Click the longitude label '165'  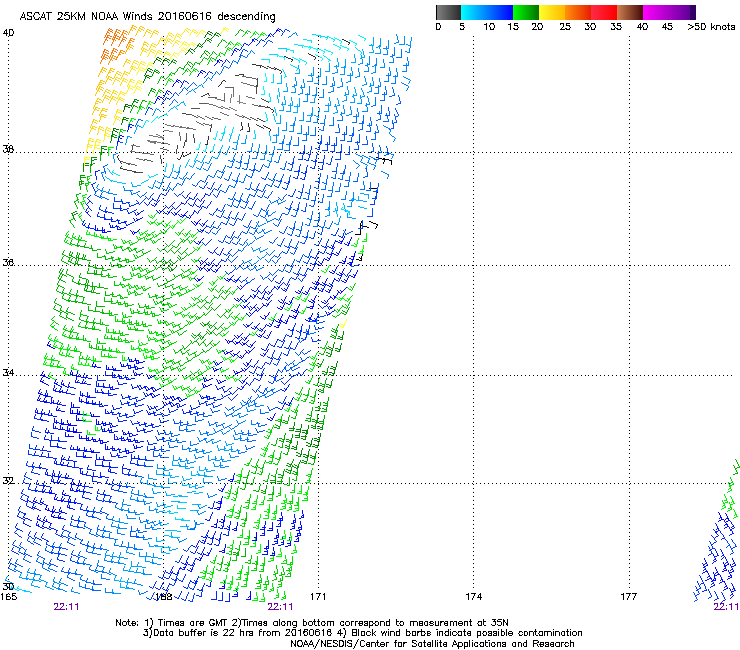(9, 597)
